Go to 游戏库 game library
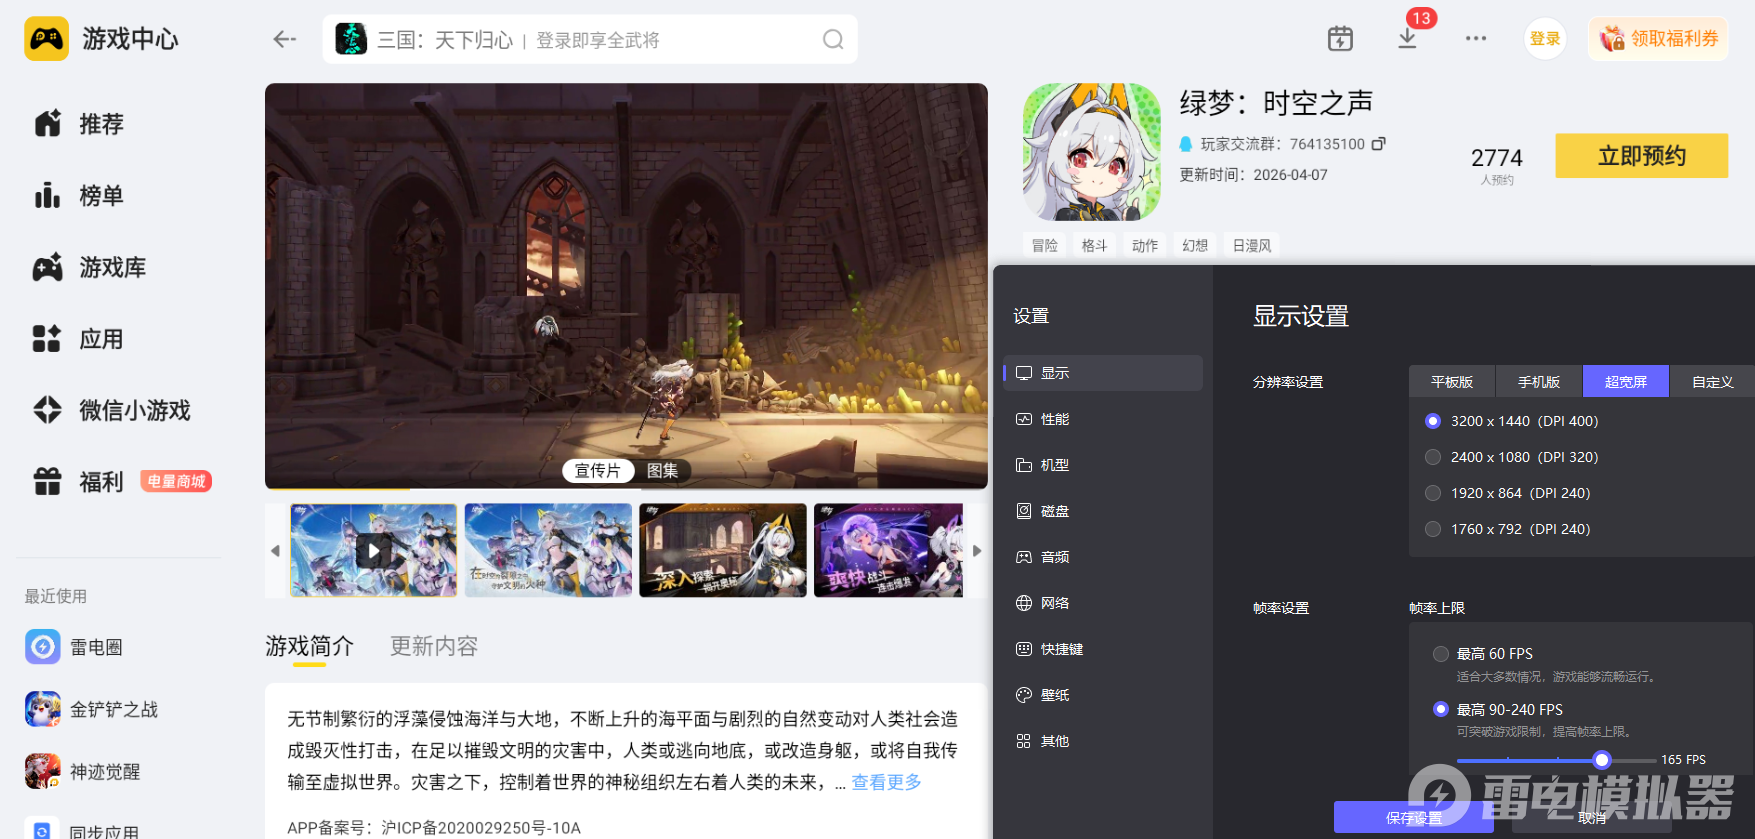 point(90,268)
